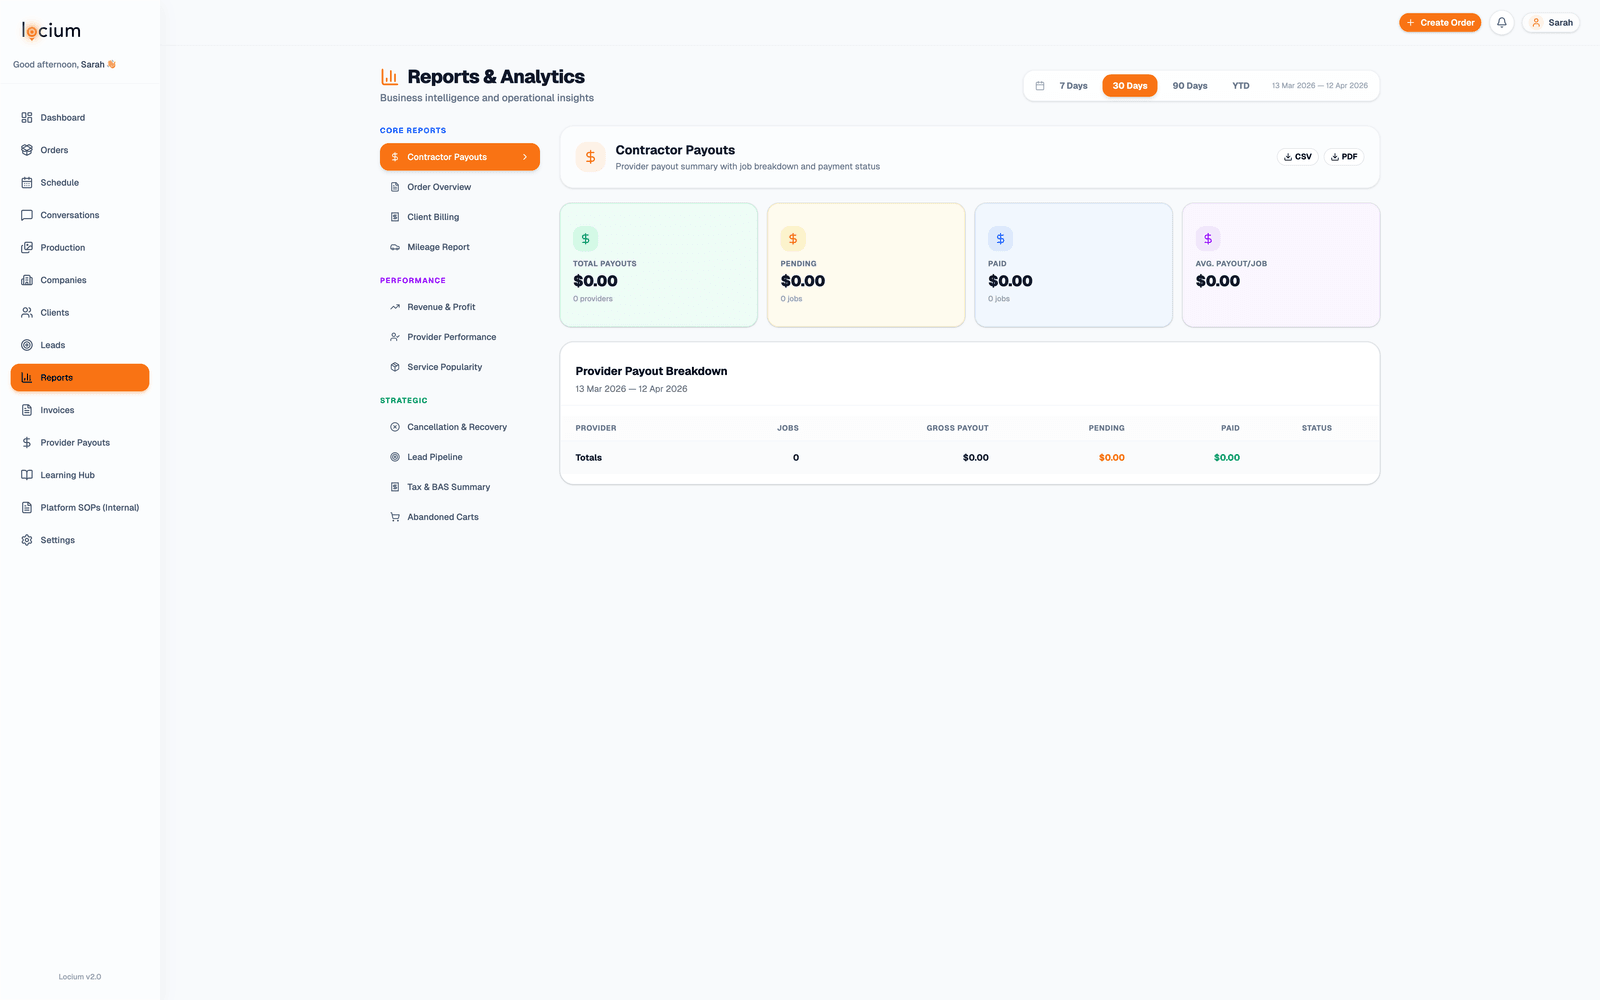
Task: Click the Paid column header
Action: coord(1230,428)
